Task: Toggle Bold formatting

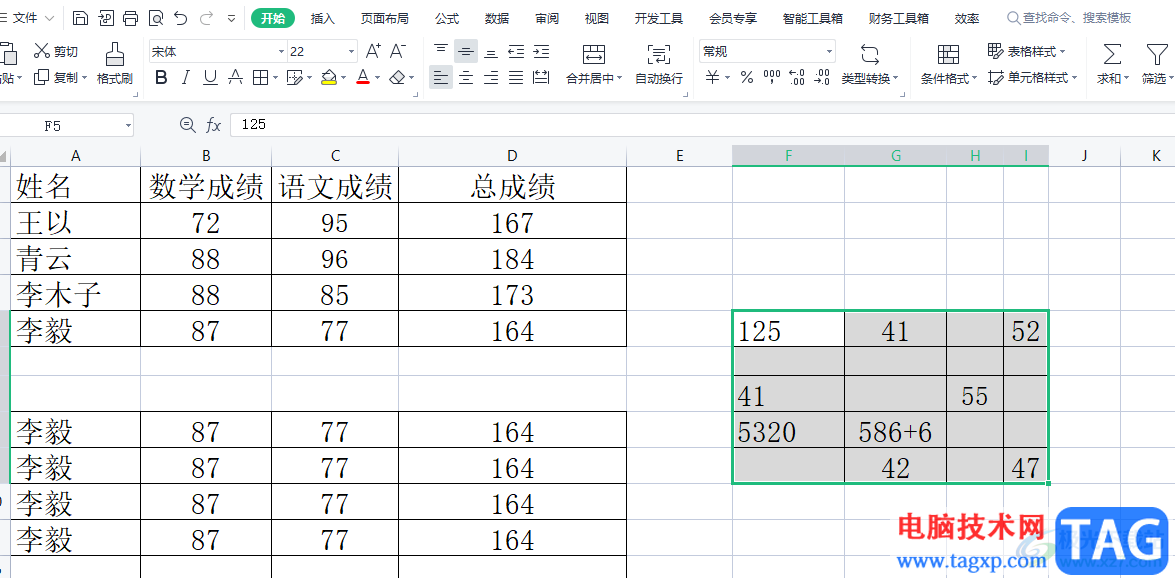Action: pyautogui.click(x=160, y=76)
